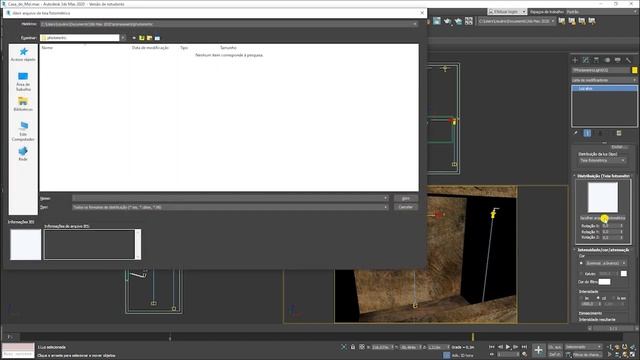Click the large set key plus button
The width and height of the screenshot is (640, 360).
pos(538,350)
